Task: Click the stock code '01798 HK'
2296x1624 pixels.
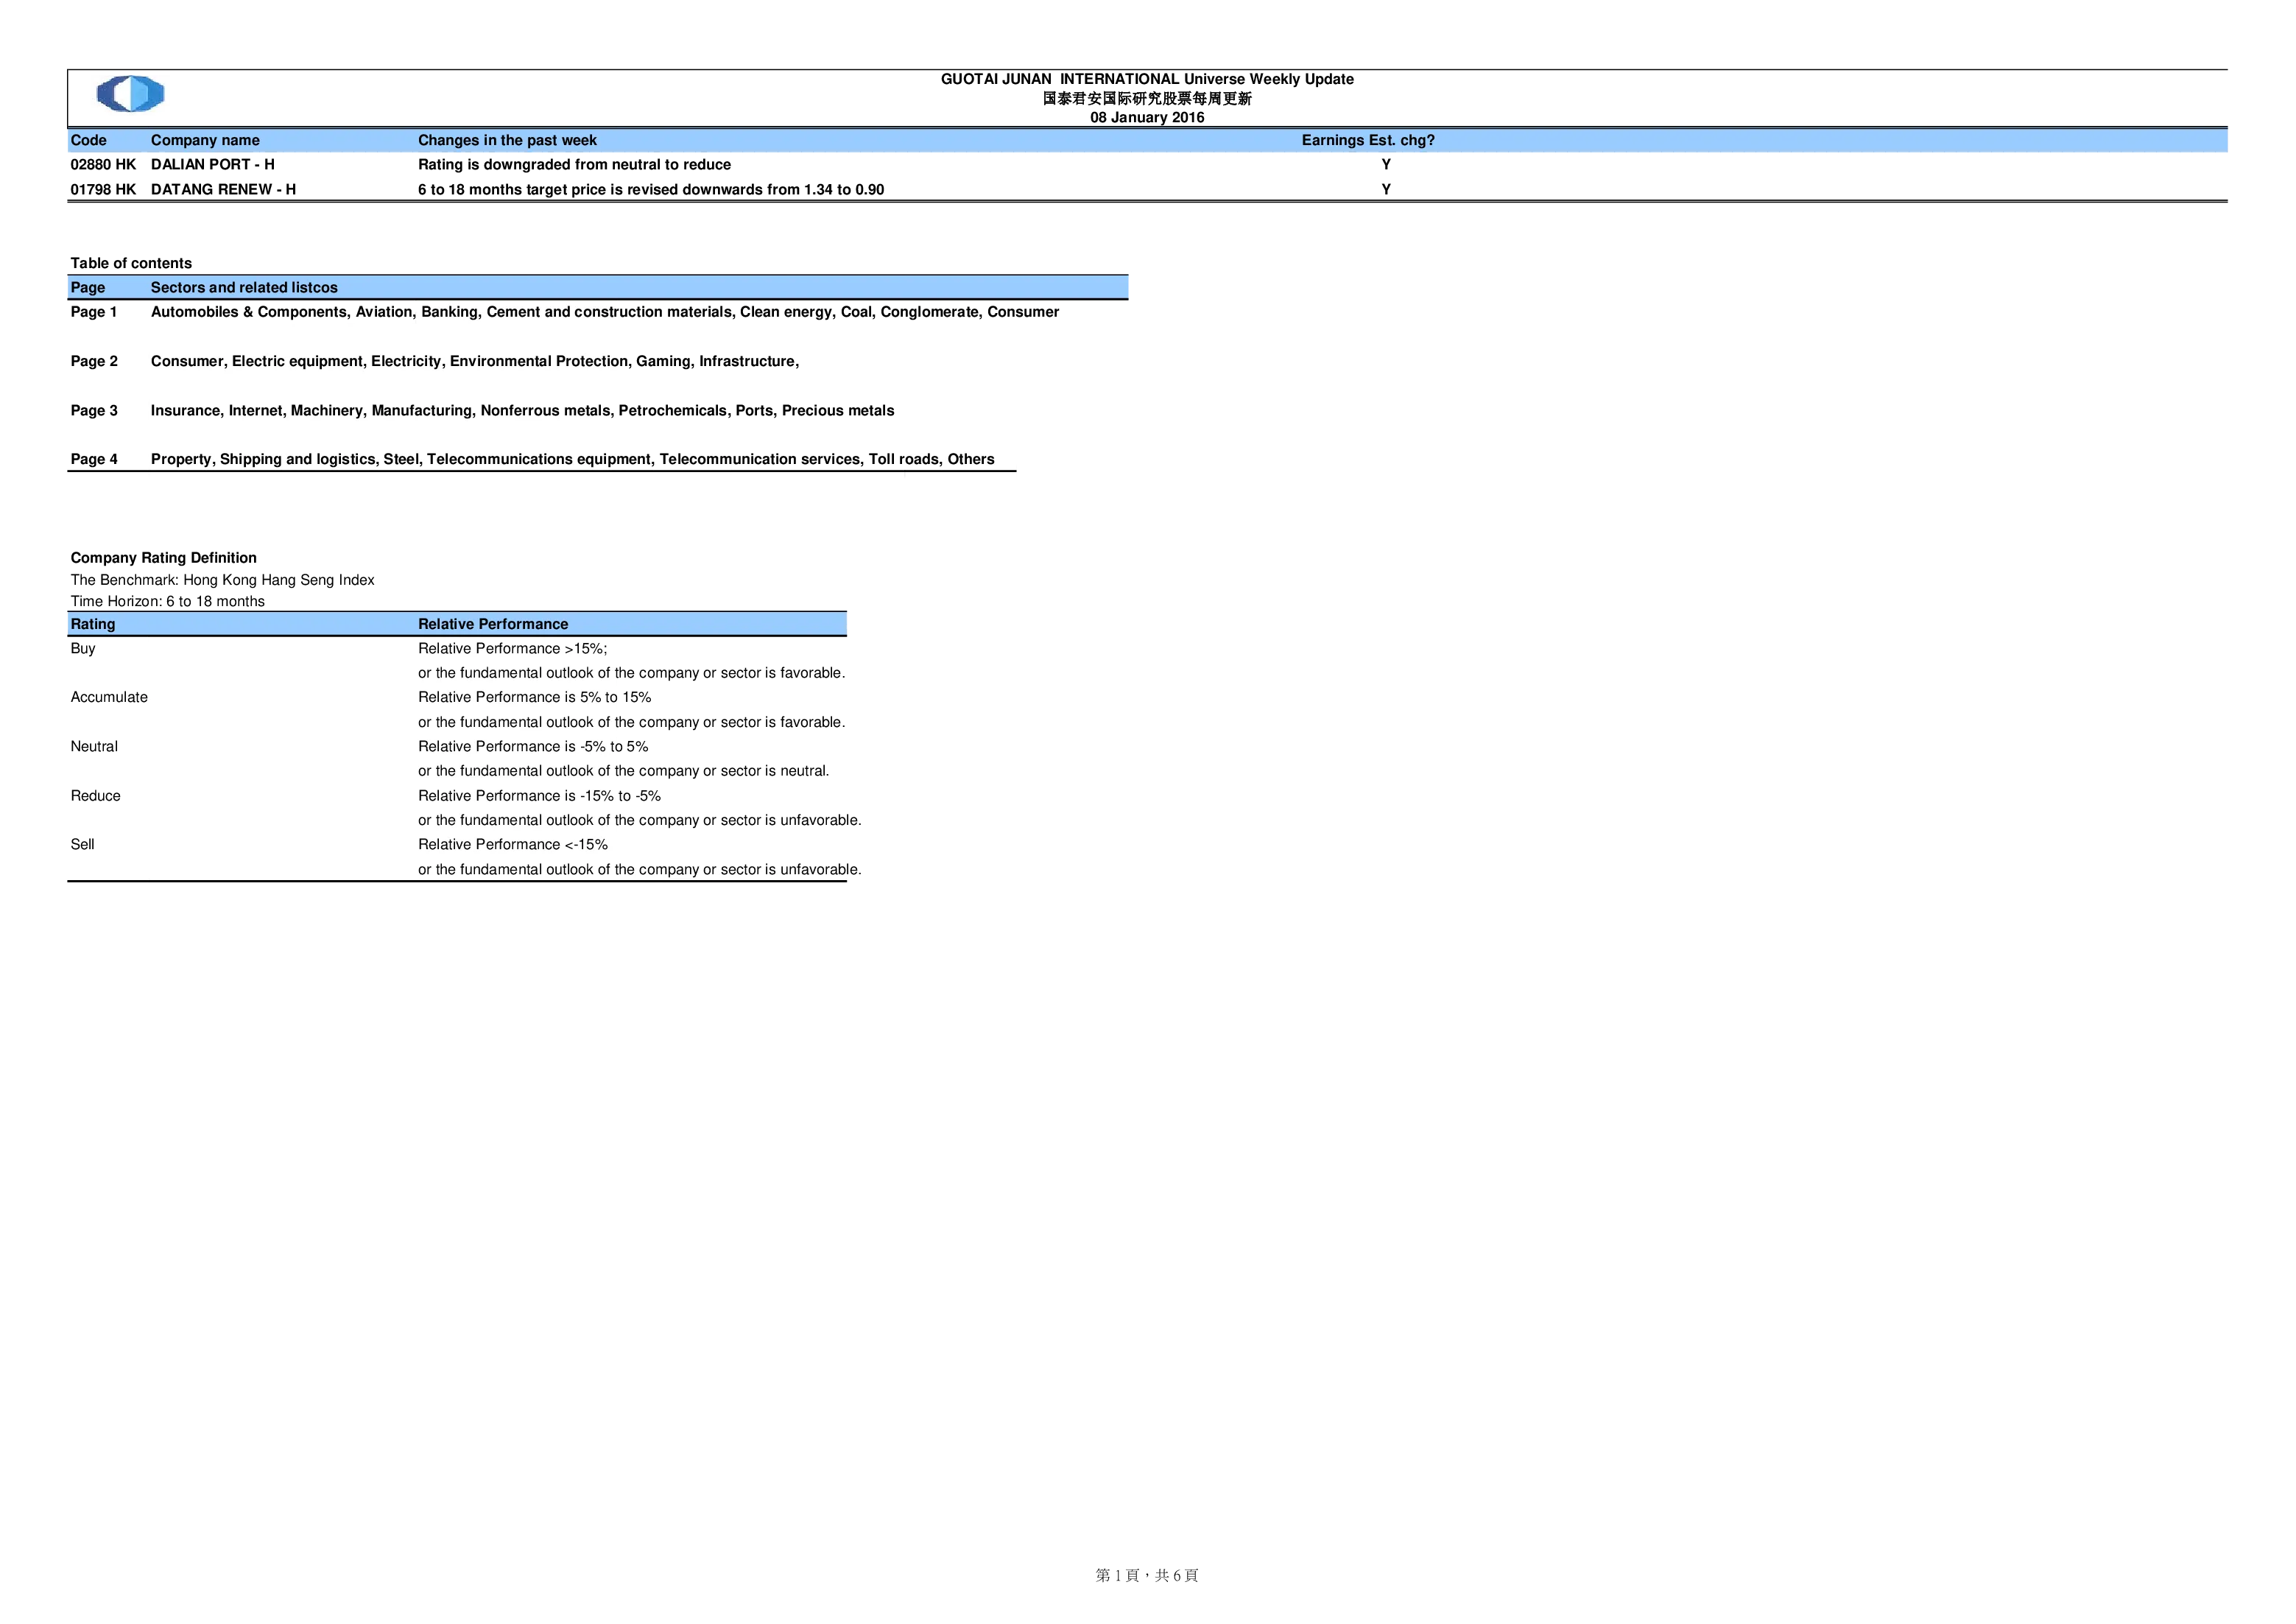Action: [103, 189]
